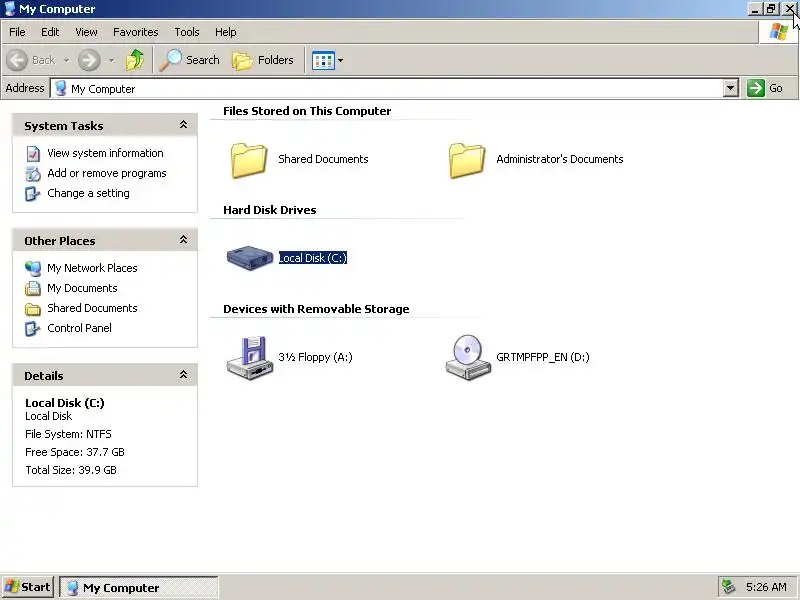Screen dimensions: 800x600
Task: Click the Windows flag logo in toolbar
Action: [779, 32]
